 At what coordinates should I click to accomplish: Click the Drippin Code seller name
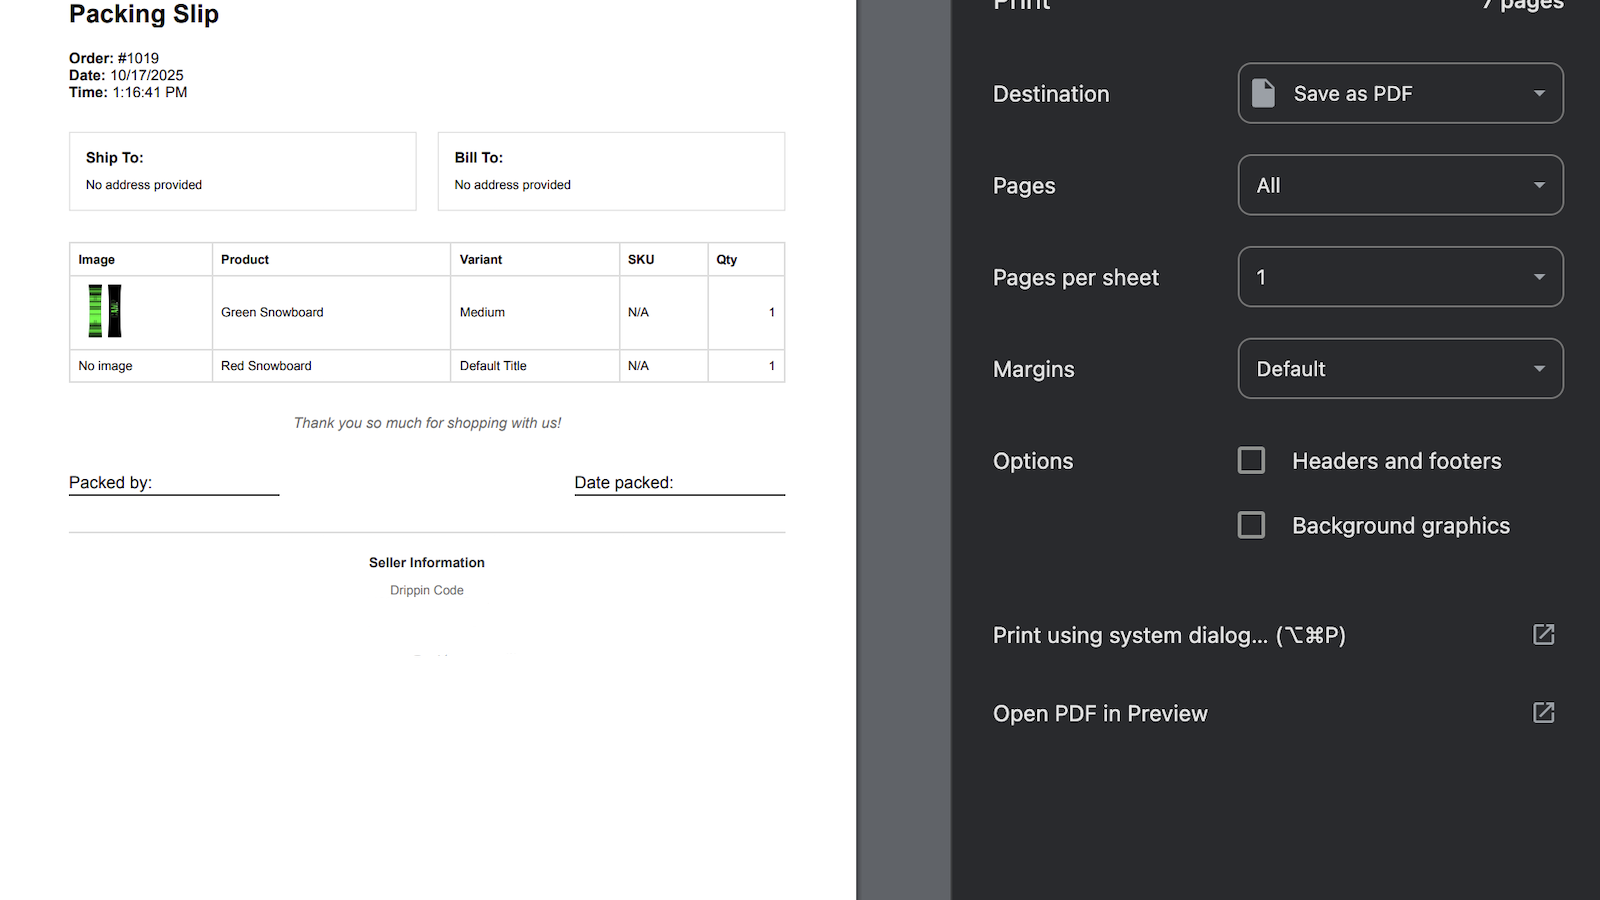click(426, 590)
